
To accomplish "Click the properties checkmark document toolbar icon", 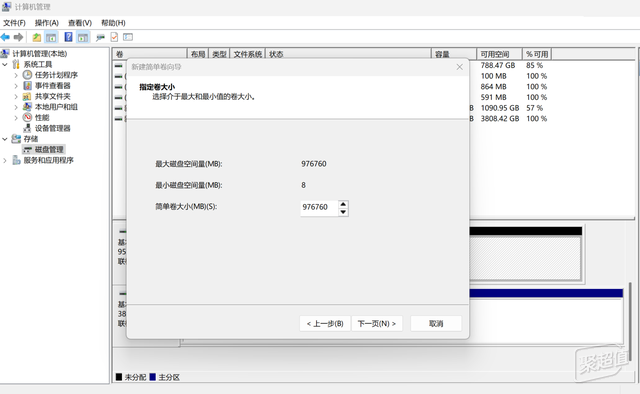I will tap(114, 37).
